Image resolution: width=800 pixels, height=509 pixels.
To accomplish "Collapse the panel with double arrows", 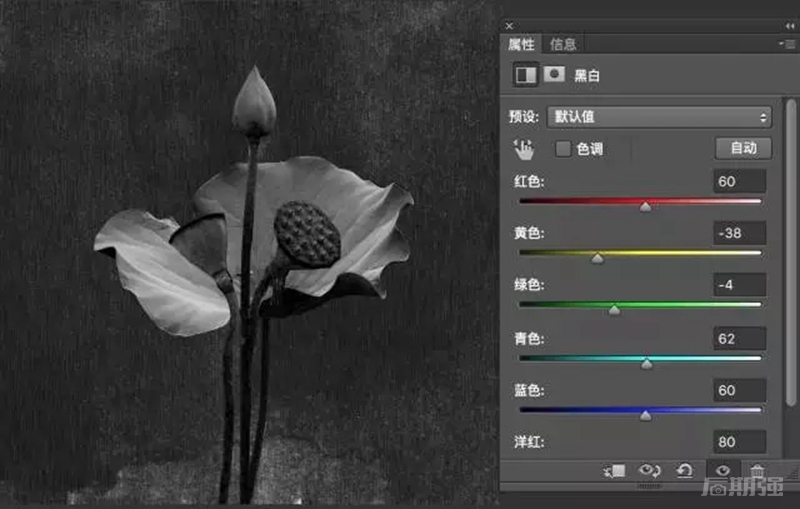I will (790, 26).
